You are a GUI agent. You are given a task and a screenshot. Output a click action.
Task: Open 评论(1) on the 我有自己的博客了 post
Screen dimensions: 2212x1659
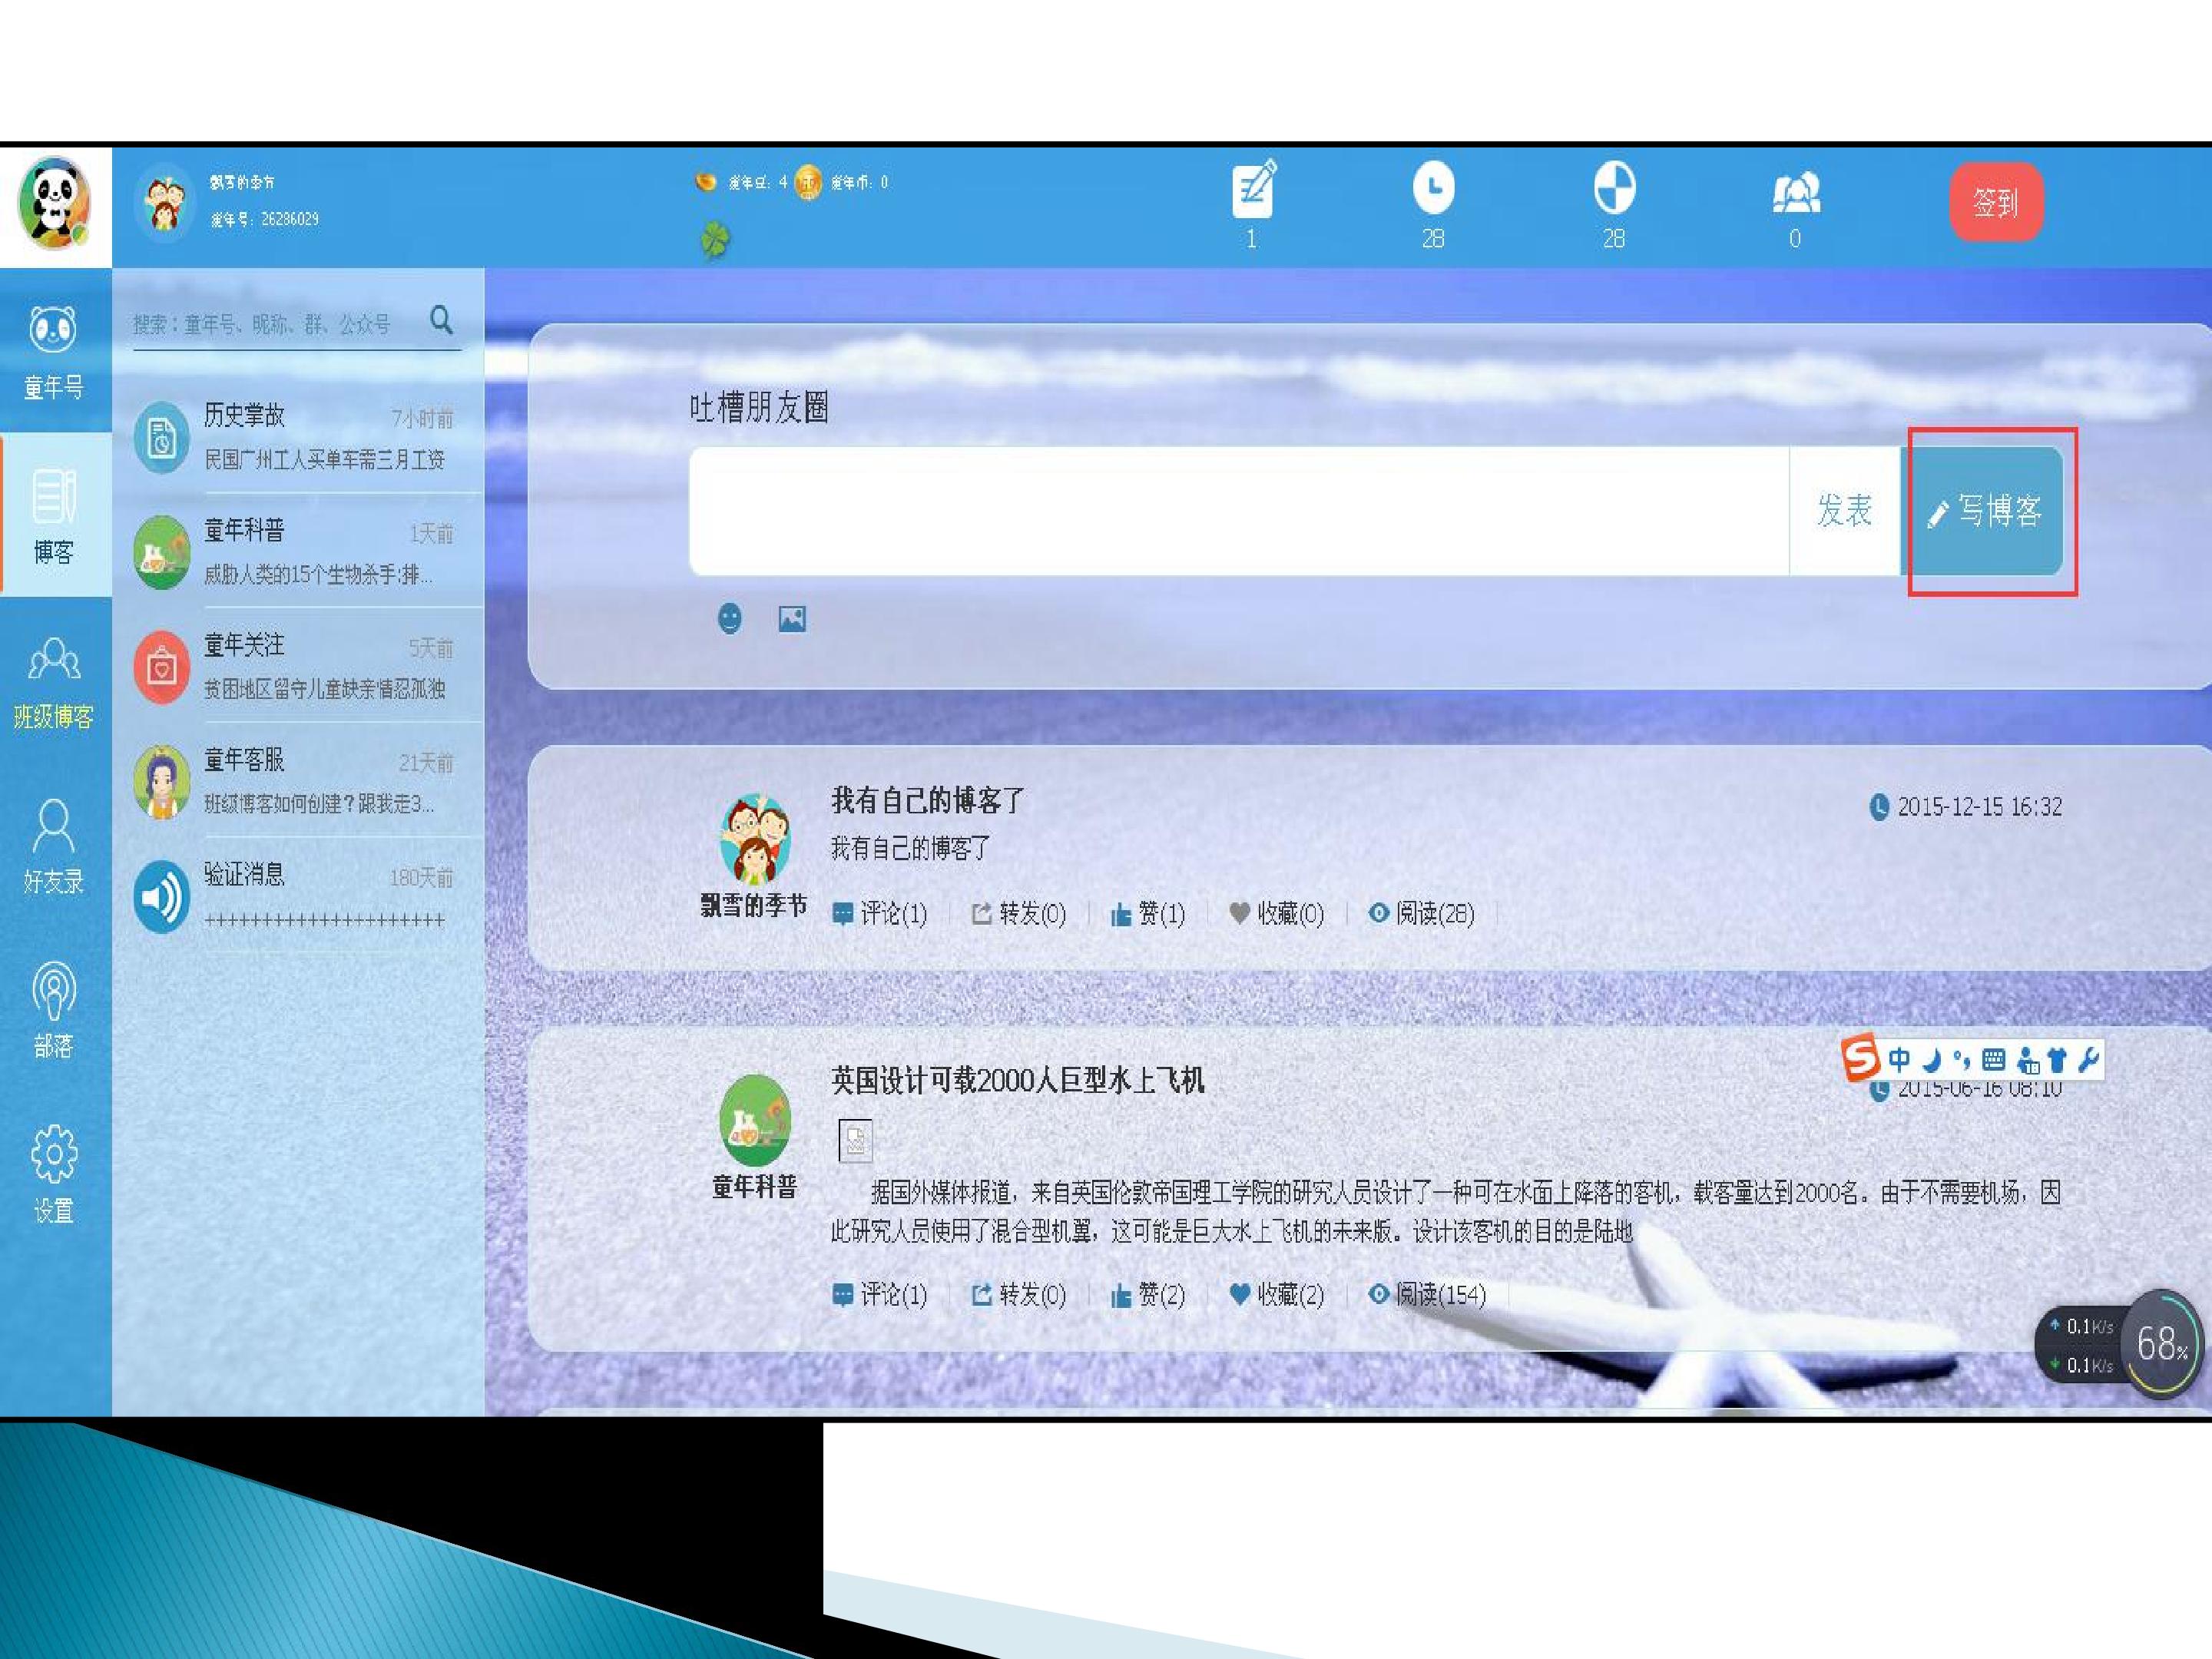click(x=880, y=913)
